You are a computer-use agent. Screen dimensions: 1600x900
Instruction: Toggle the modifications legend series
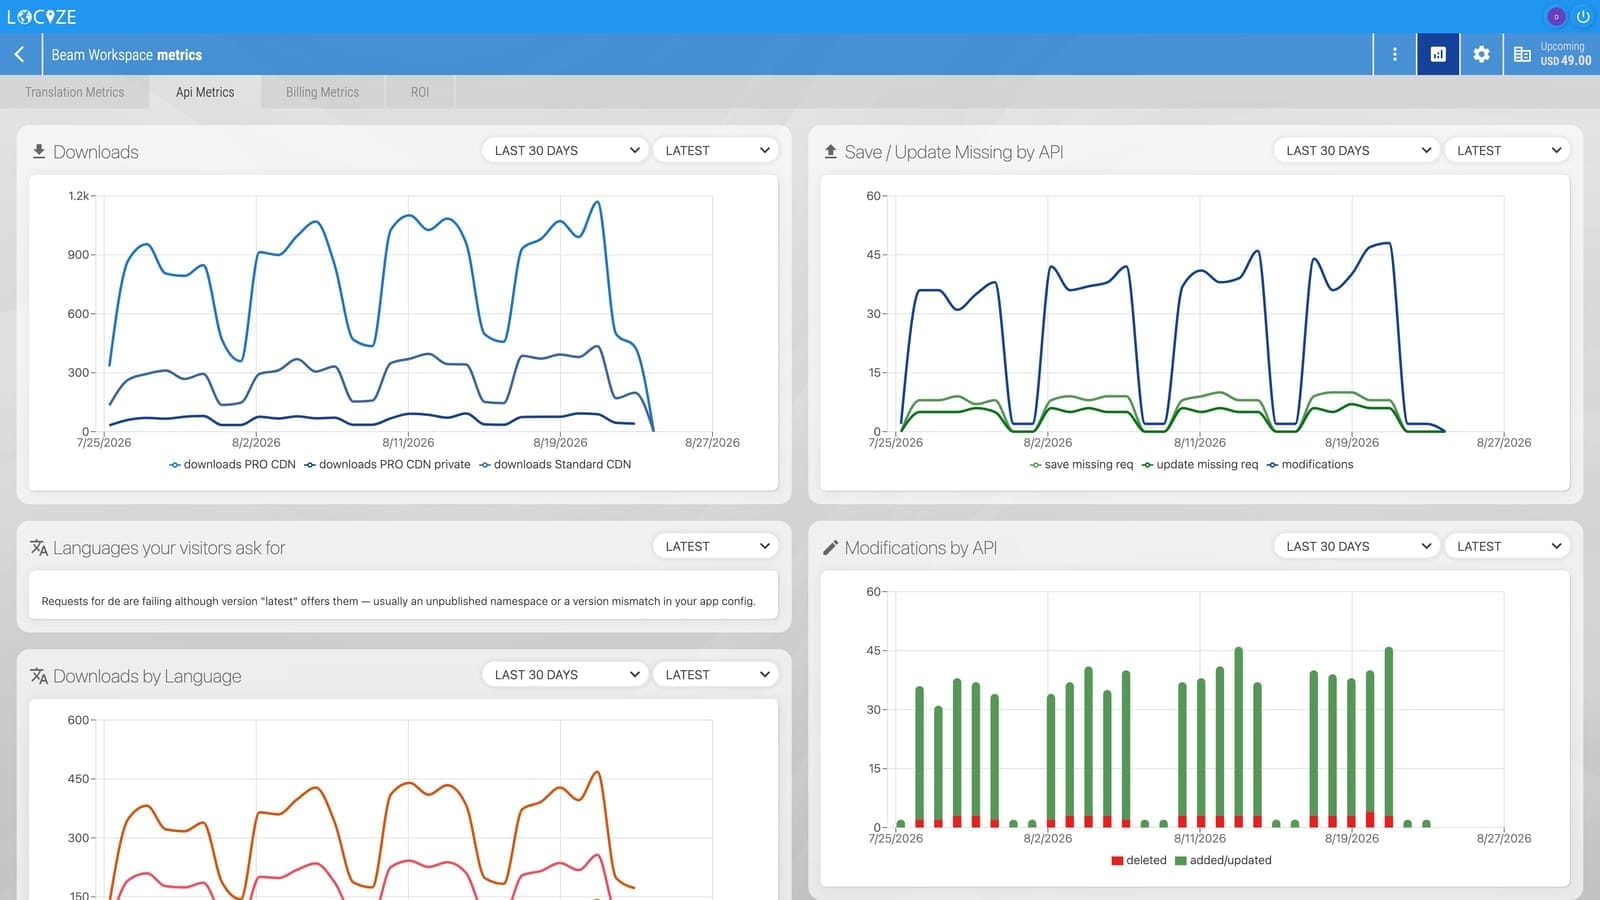click(1310, 465)
